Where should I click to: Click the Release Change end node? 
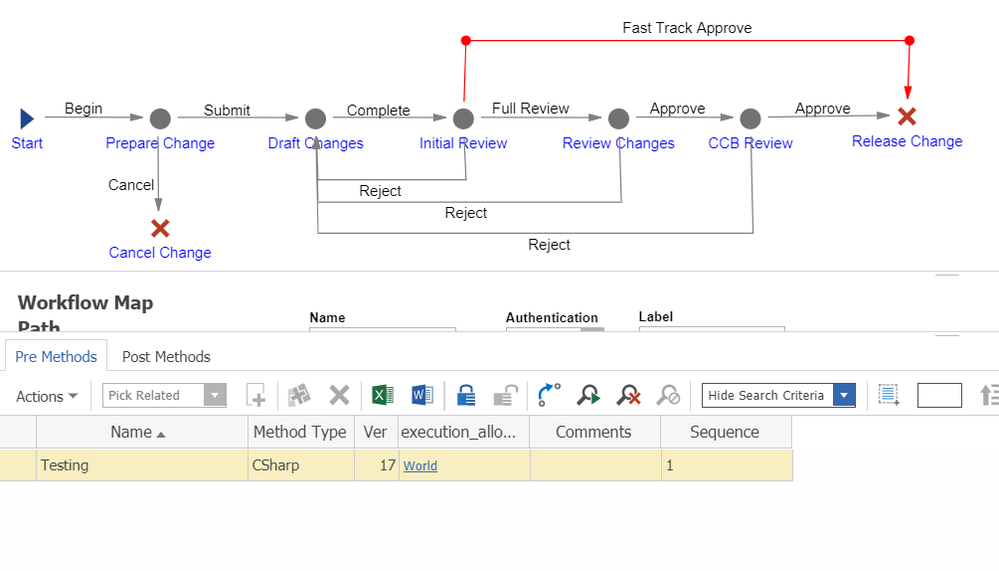tap(907, 117)
